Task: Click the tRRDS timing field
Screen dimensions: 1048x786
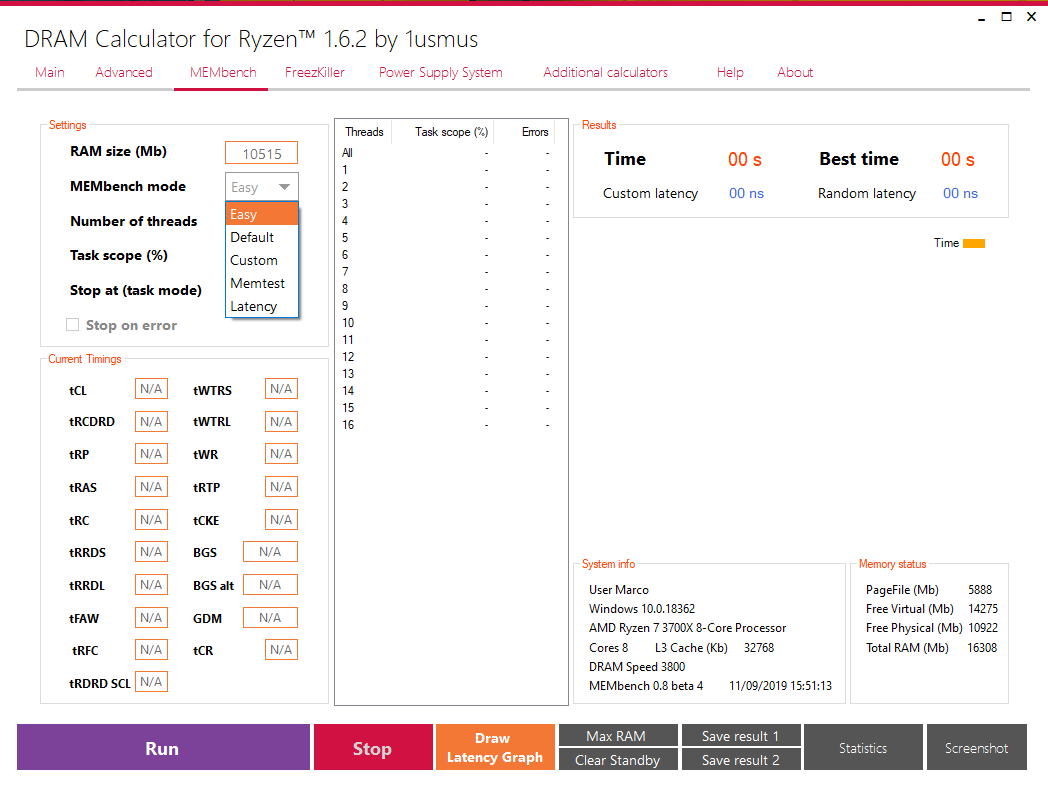Action: click(x=151, y=551)
